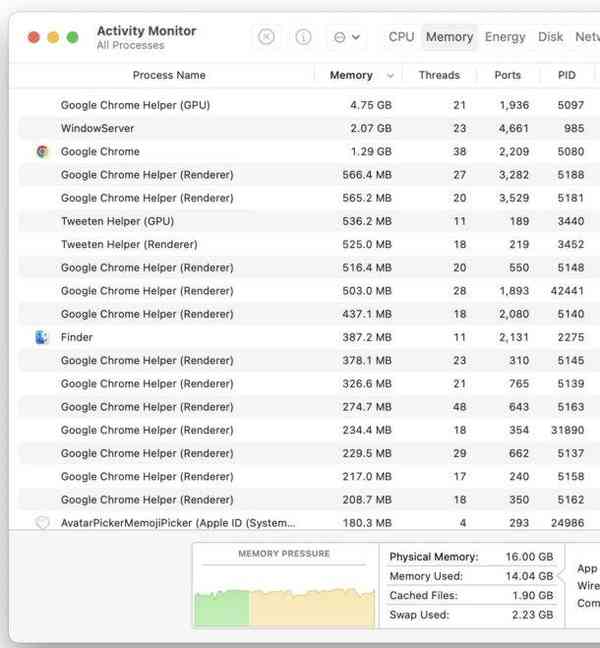Select Chrome Helper (Renderer) using 229.5 MB

(309, 453)
